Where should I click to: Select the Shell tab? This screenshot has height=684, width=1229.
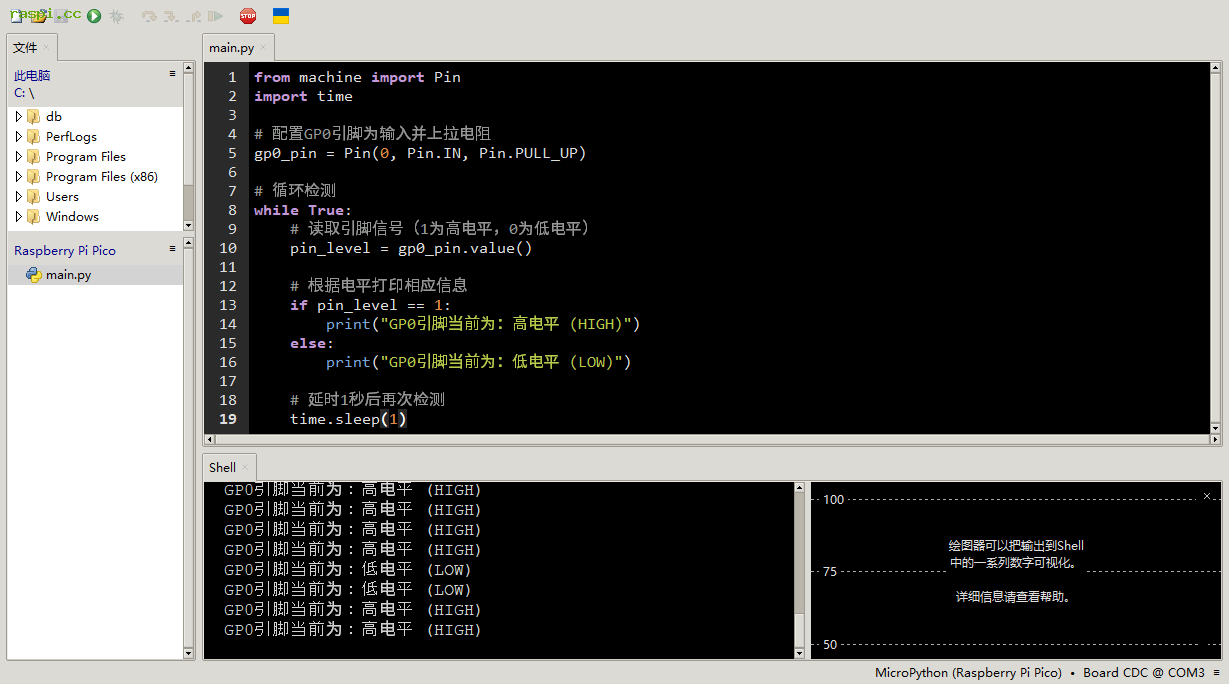point(222,467)
